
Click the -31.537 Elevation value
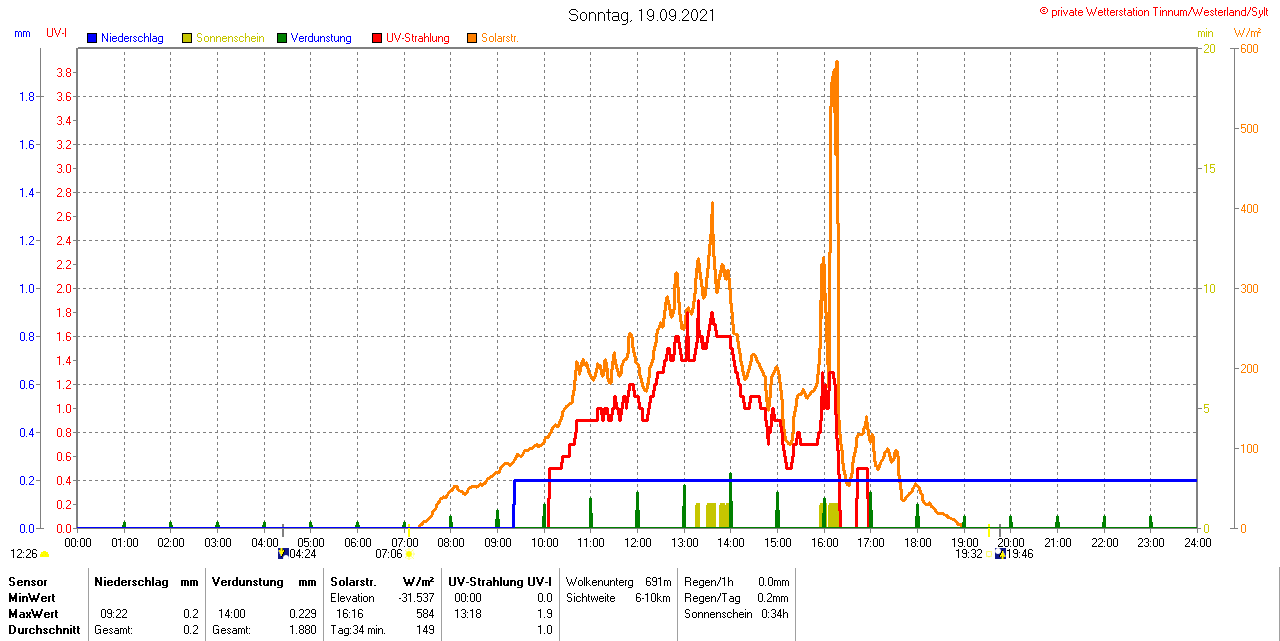pyautogui.click(x=415, y=597)
